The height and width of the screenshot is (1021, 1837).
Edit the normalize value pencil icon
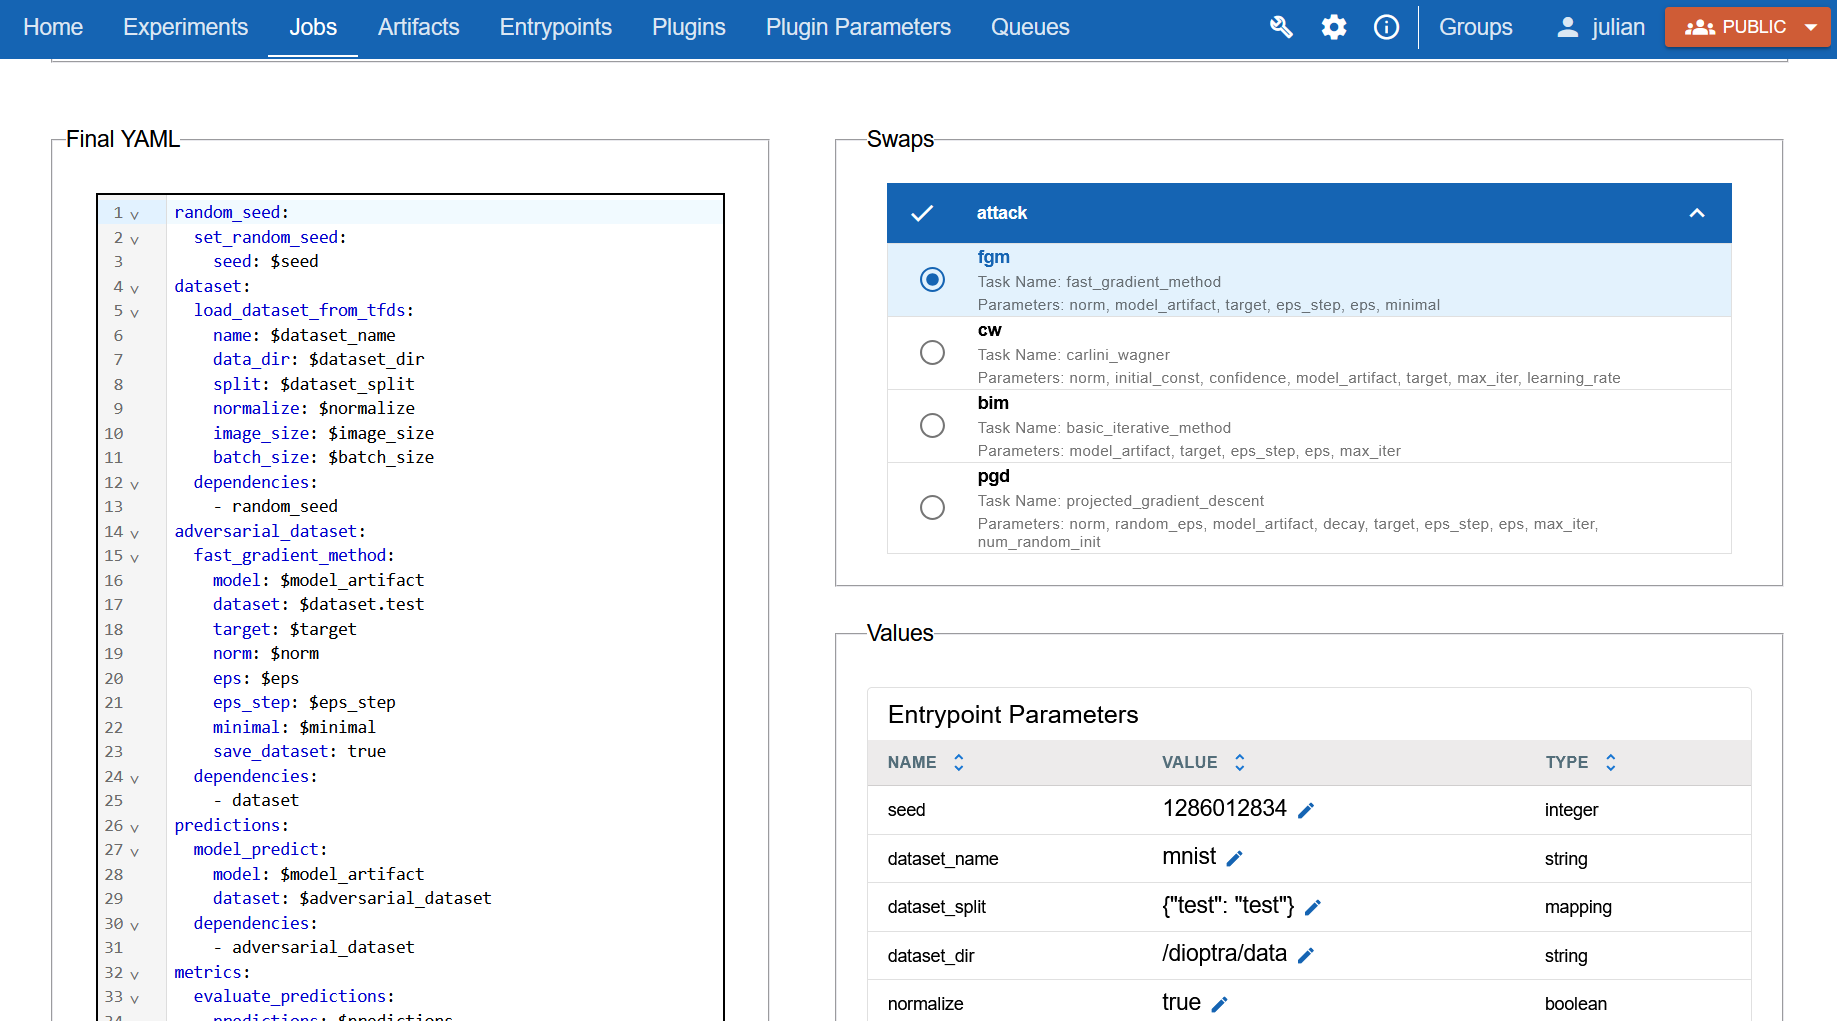click(1220, 1004)
